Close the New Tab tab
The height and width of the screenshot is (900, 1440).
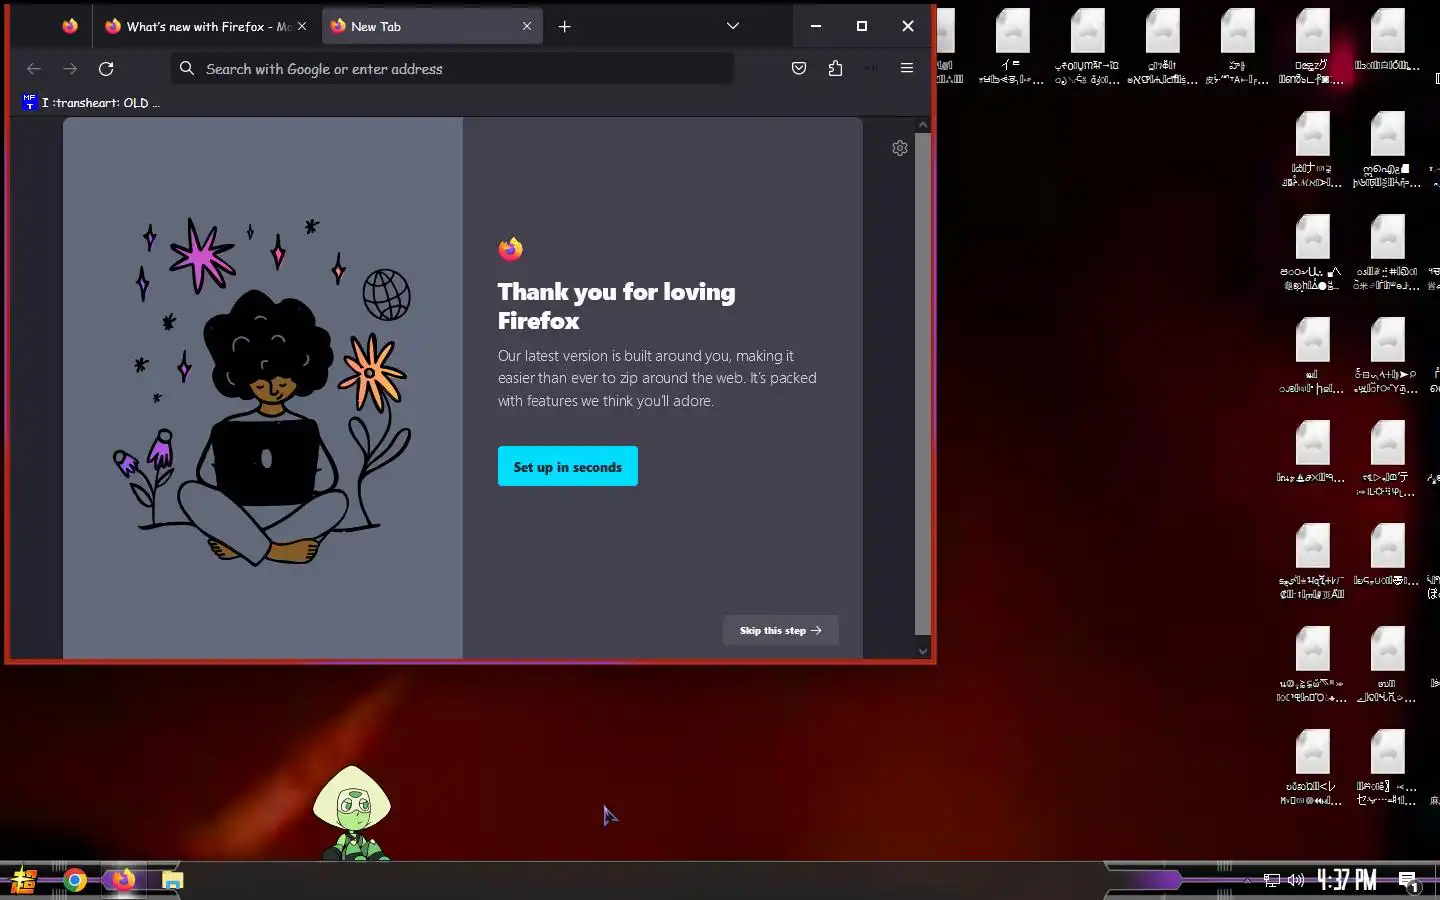[x=527, y=26]
